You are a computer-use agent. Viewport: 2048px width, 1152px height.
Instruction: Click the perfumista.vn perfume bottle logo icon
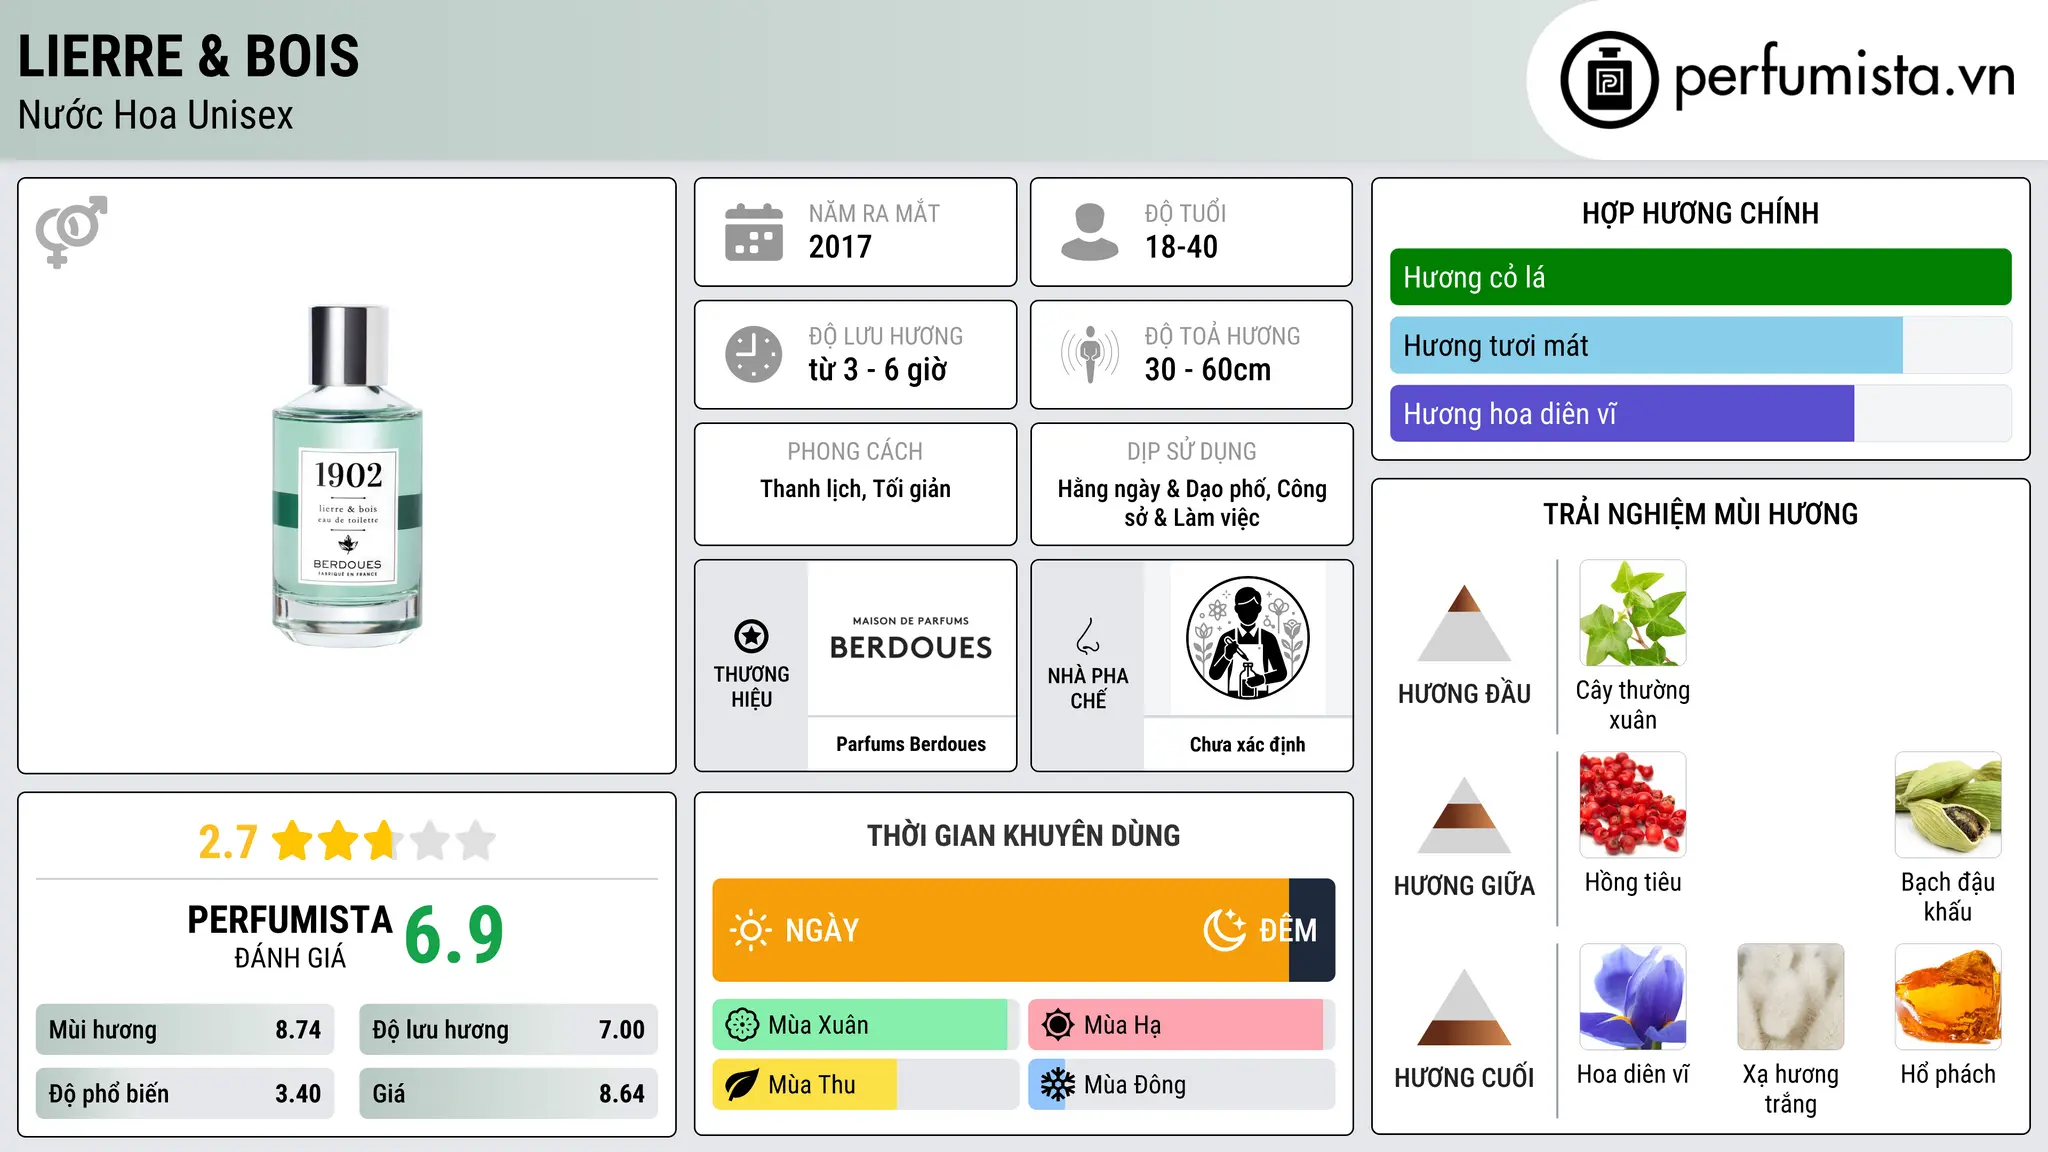click(1609, 80)
